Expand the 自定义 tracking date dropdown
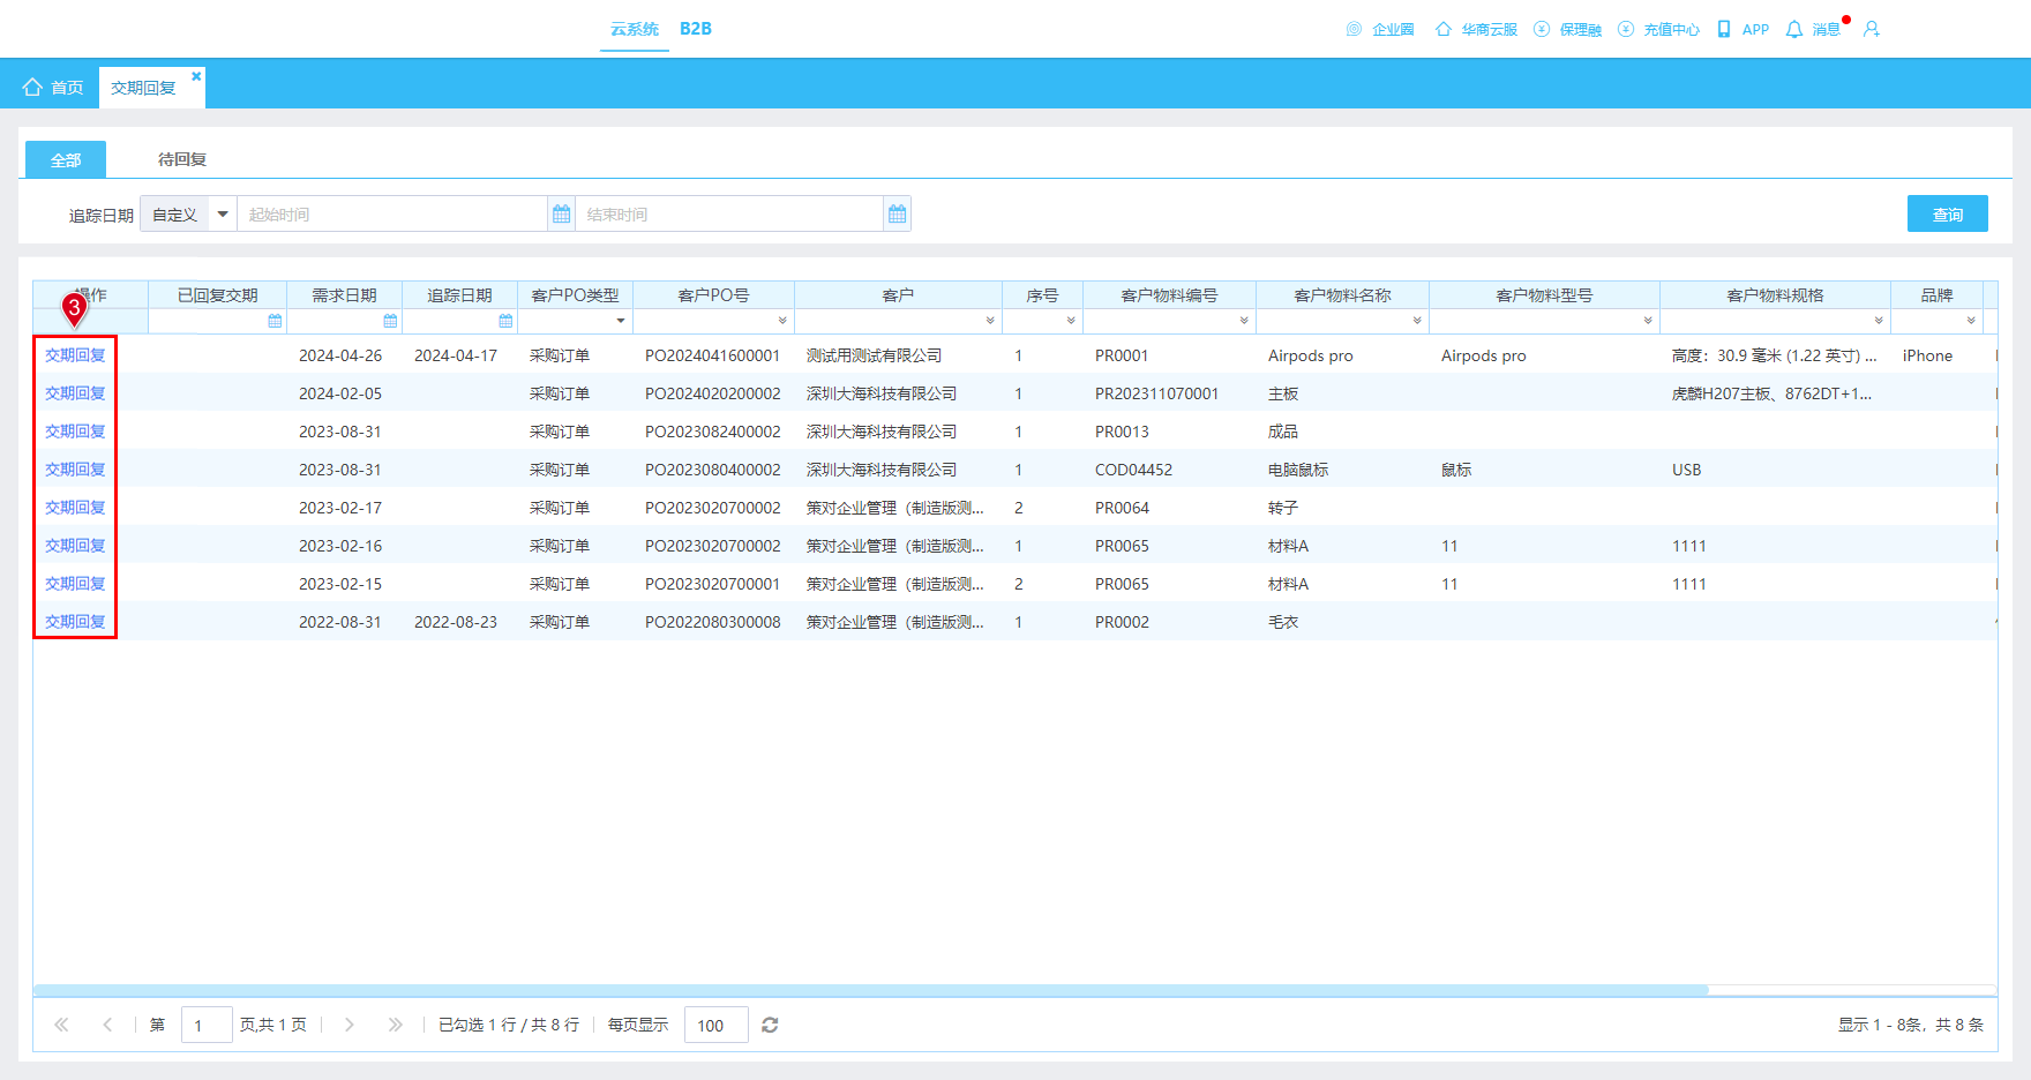The height and width of the screenshot is (1080, 2031). [222, 214]
